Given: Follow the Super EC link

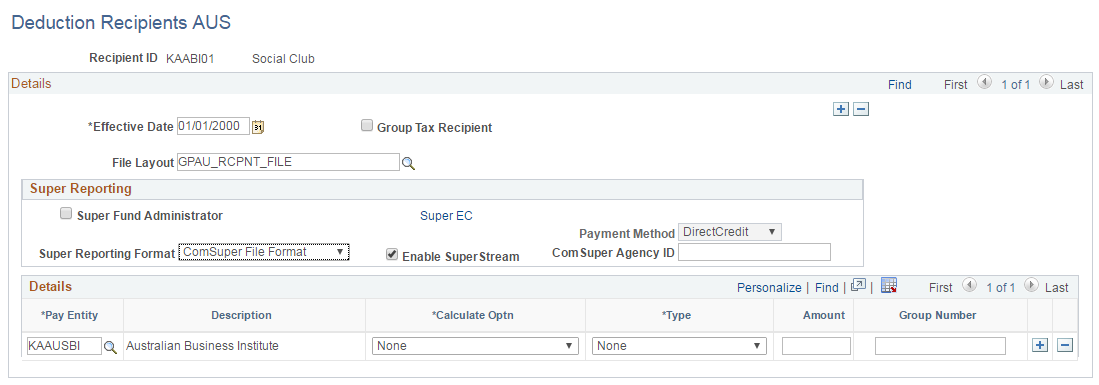Looking at the screenshot, I should pos(446,216).
